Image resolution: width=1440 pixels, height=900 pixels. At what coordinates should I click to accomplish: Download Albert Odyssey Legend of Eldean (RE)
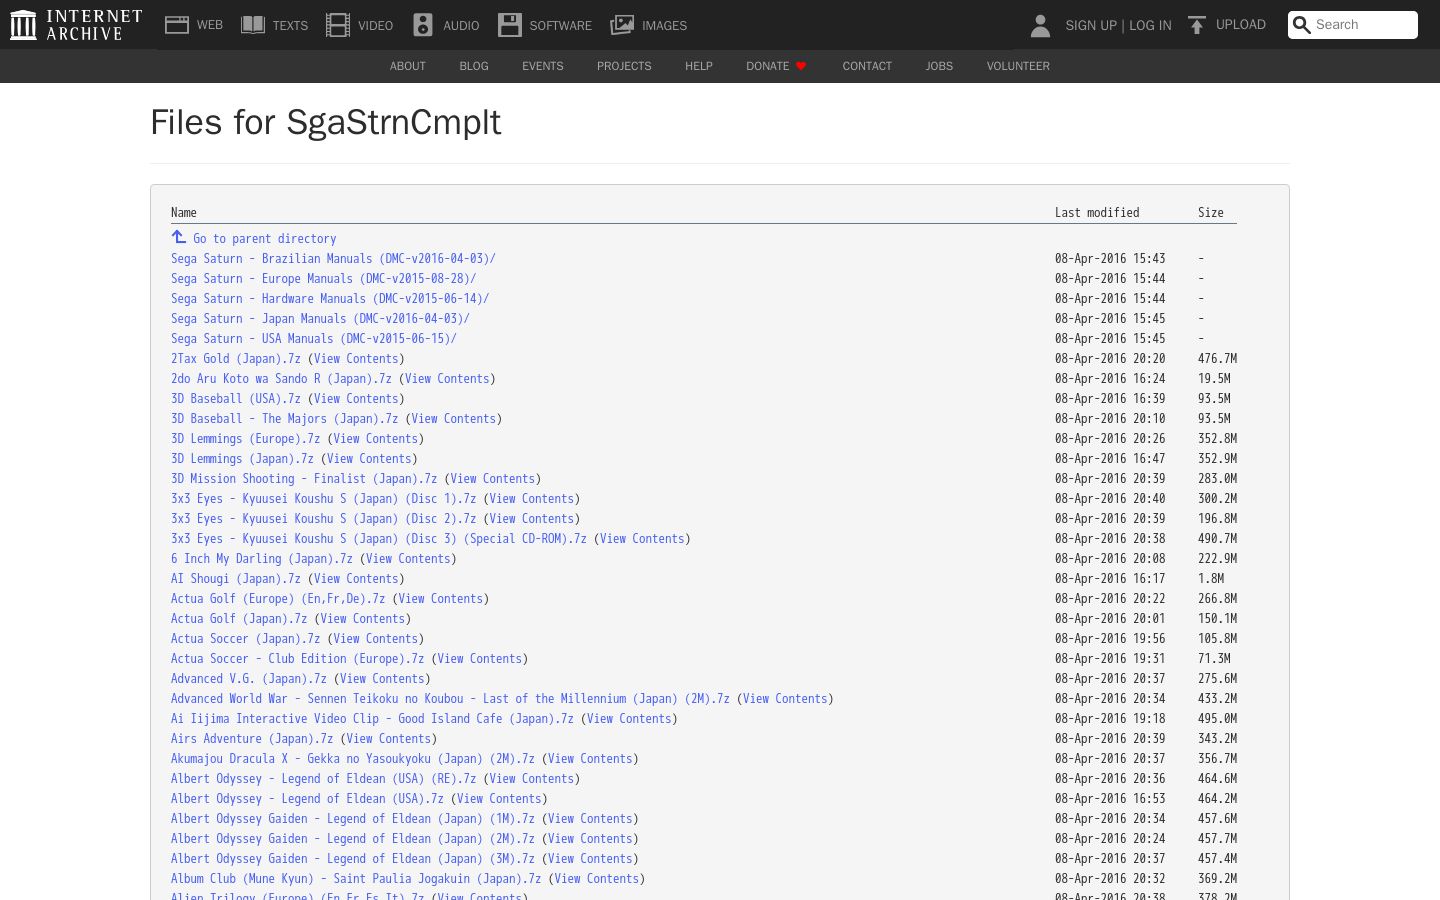[324, 779]
